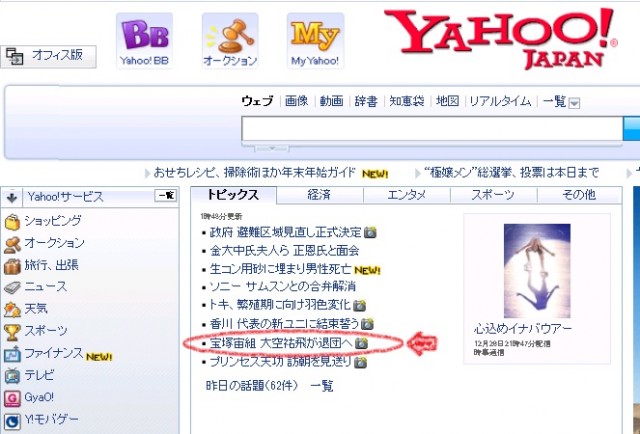The image size is (640, 434).
Task: Select the 地図 search tab
Action: 447,101
